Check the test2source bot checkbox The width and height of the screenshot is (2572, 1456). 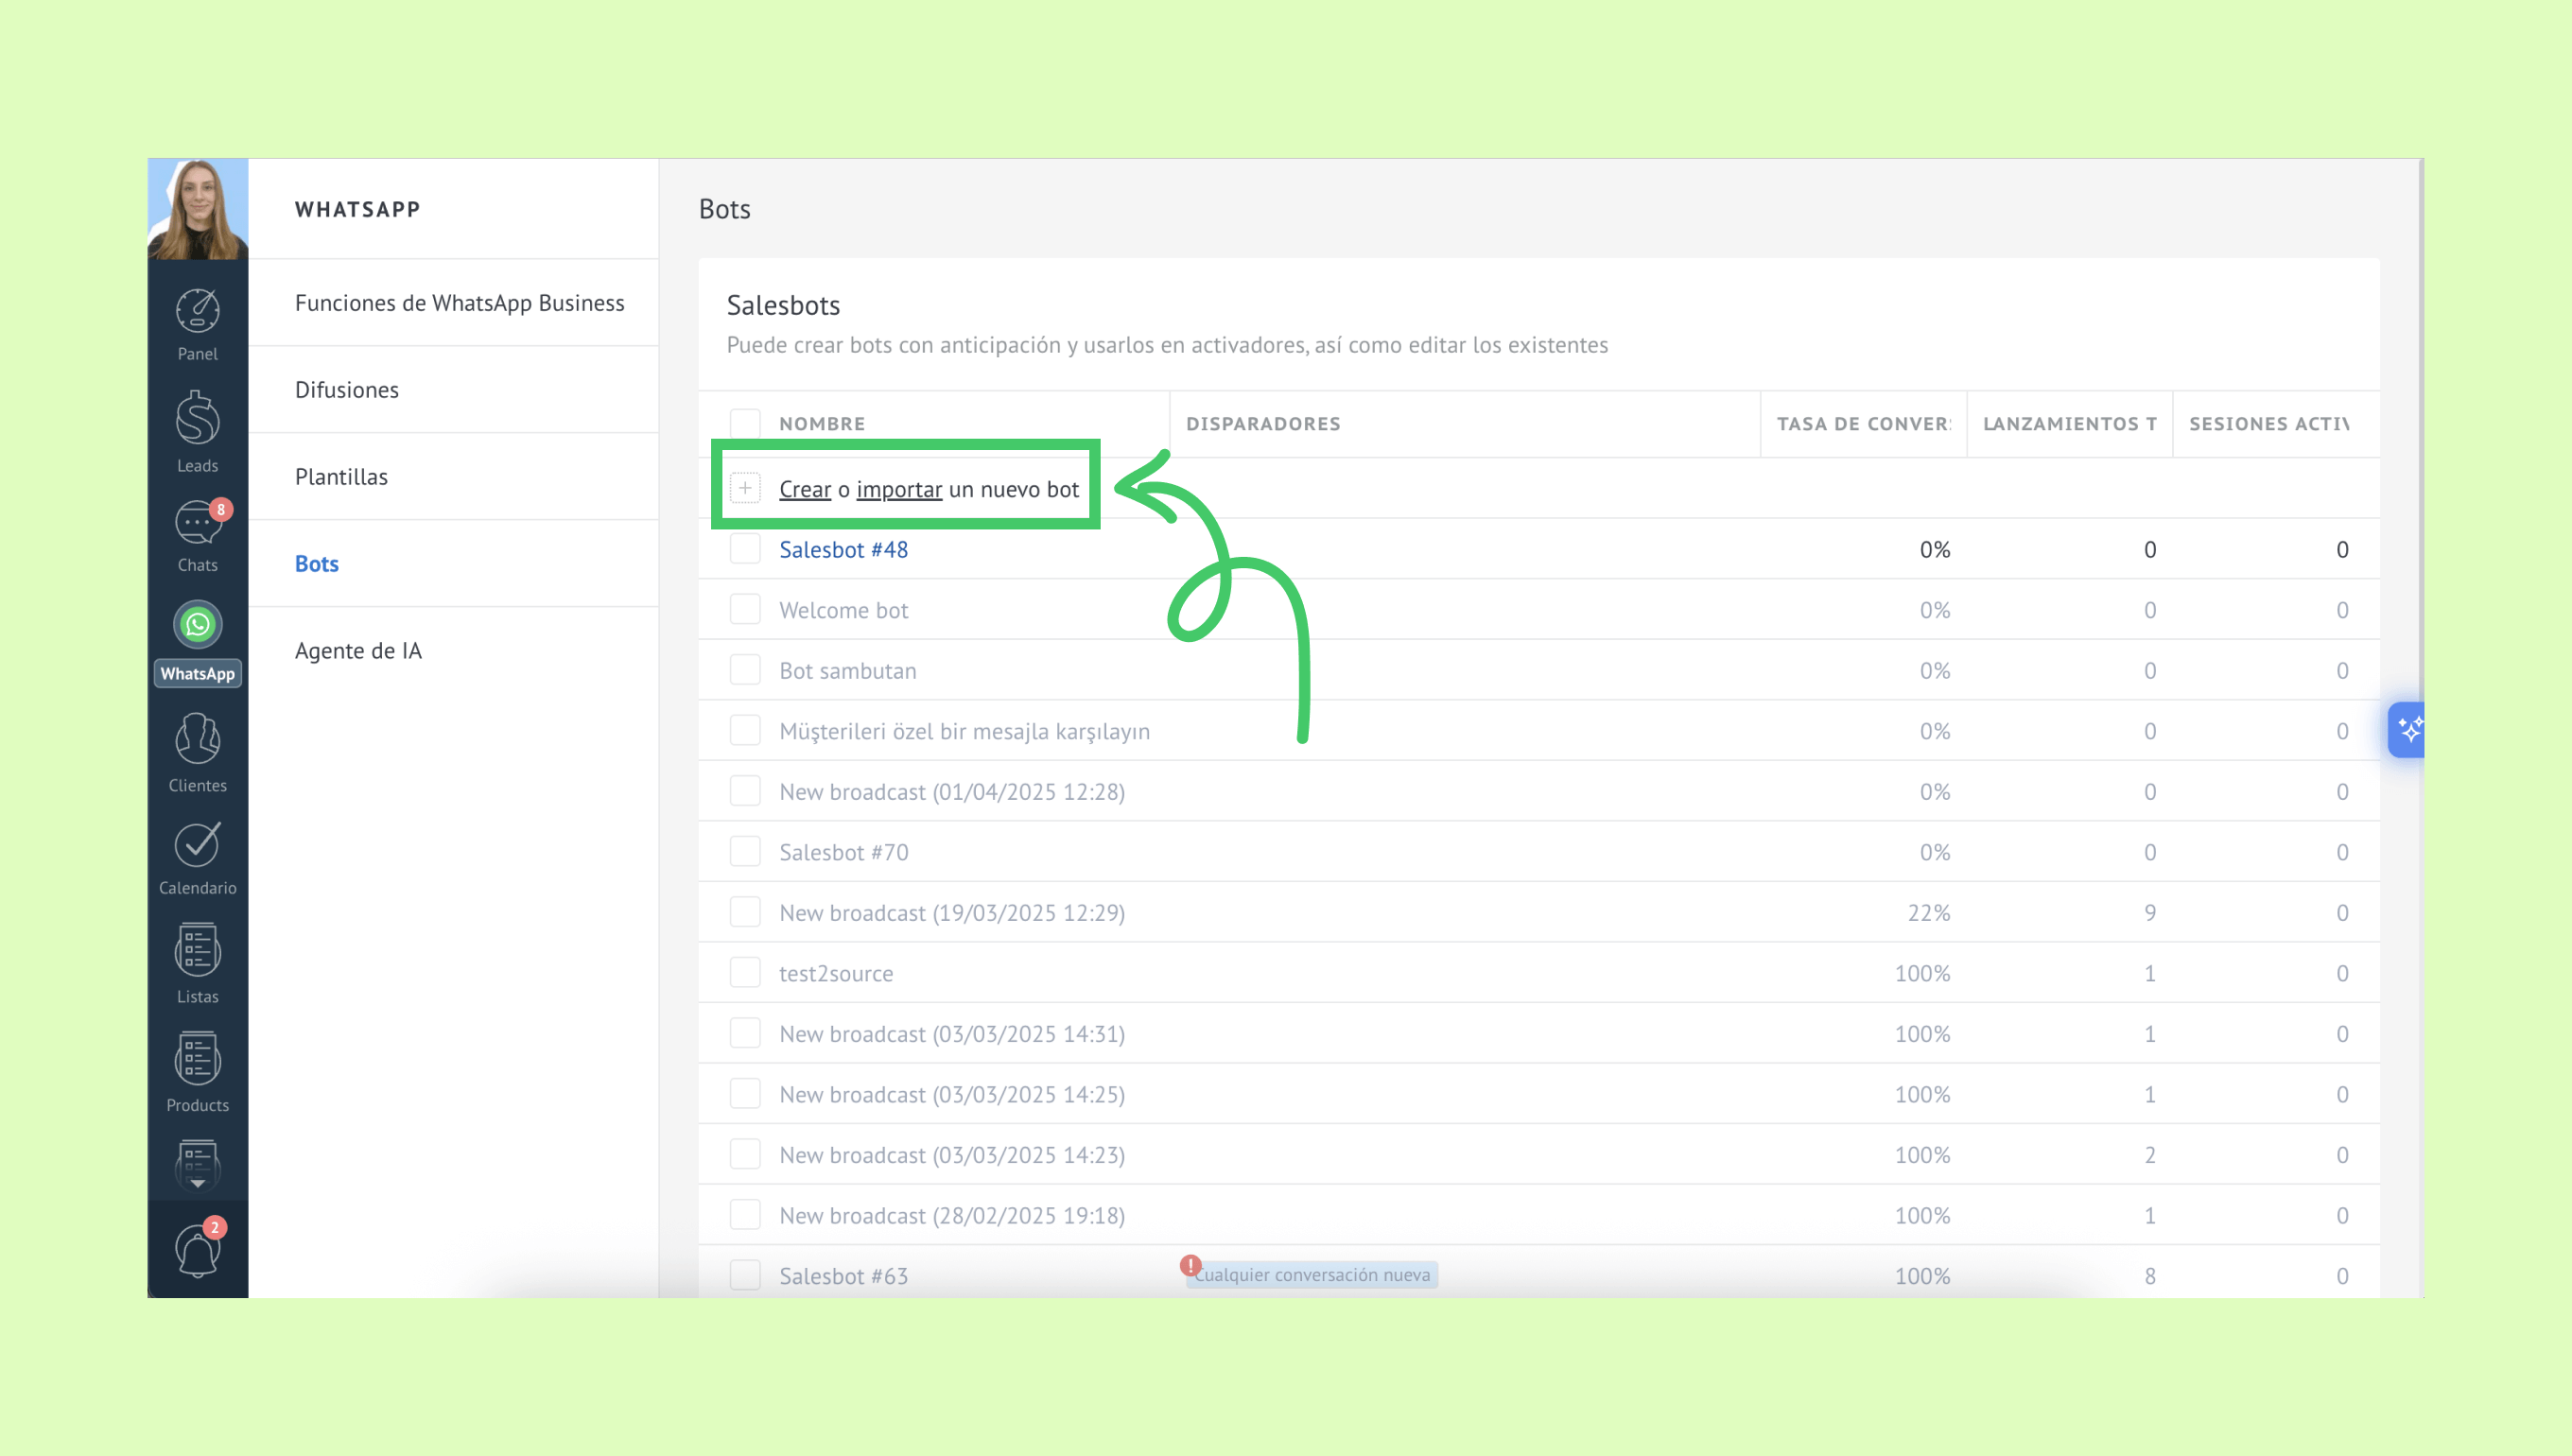pyautogui.click(x=745, y=972)
